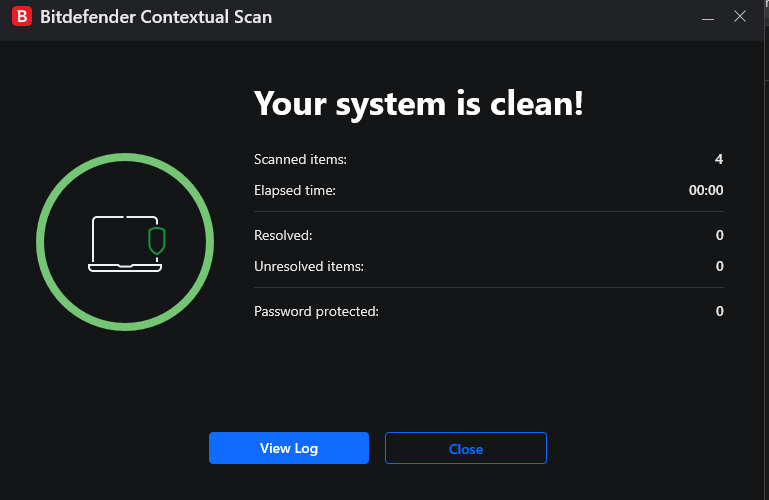Click the Resolved count value
769x500 pixels.
pos(719,236)
